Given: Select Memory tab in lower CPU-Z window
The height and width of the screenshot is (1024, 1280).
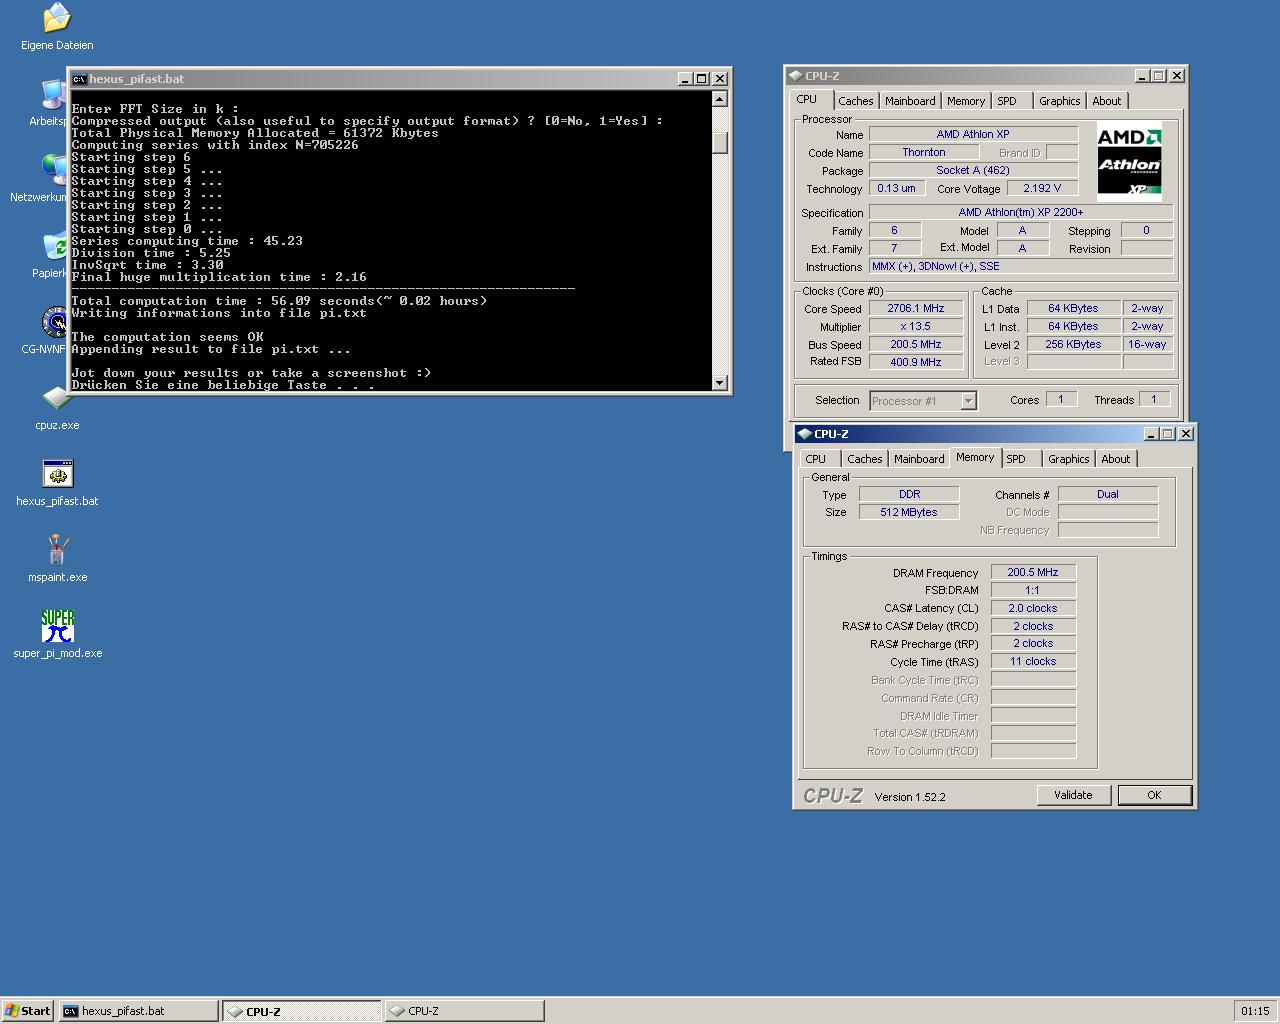Looking at the screenshot, I should point(975,458).
